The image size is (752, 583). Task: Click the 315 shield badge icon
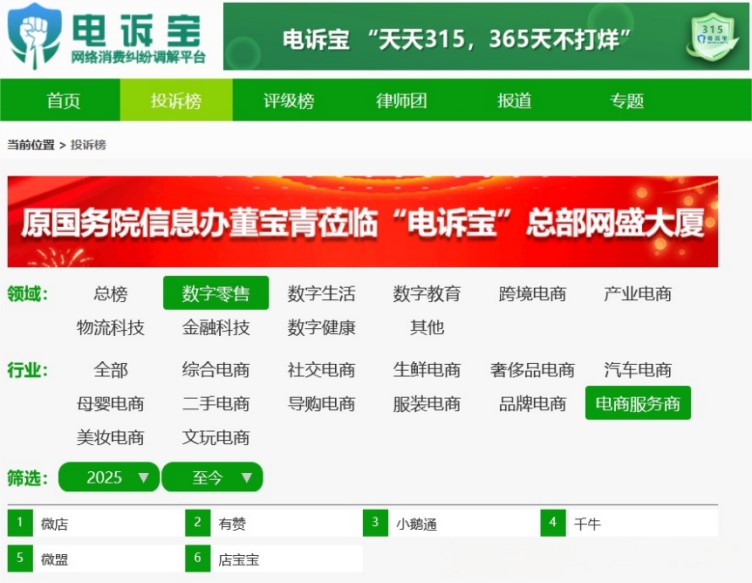712,37
